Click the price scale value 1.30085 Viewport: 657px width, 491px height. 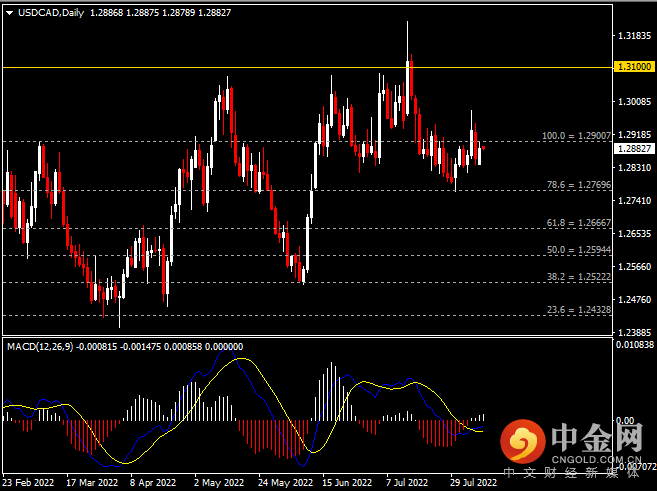tap(635, 102)
